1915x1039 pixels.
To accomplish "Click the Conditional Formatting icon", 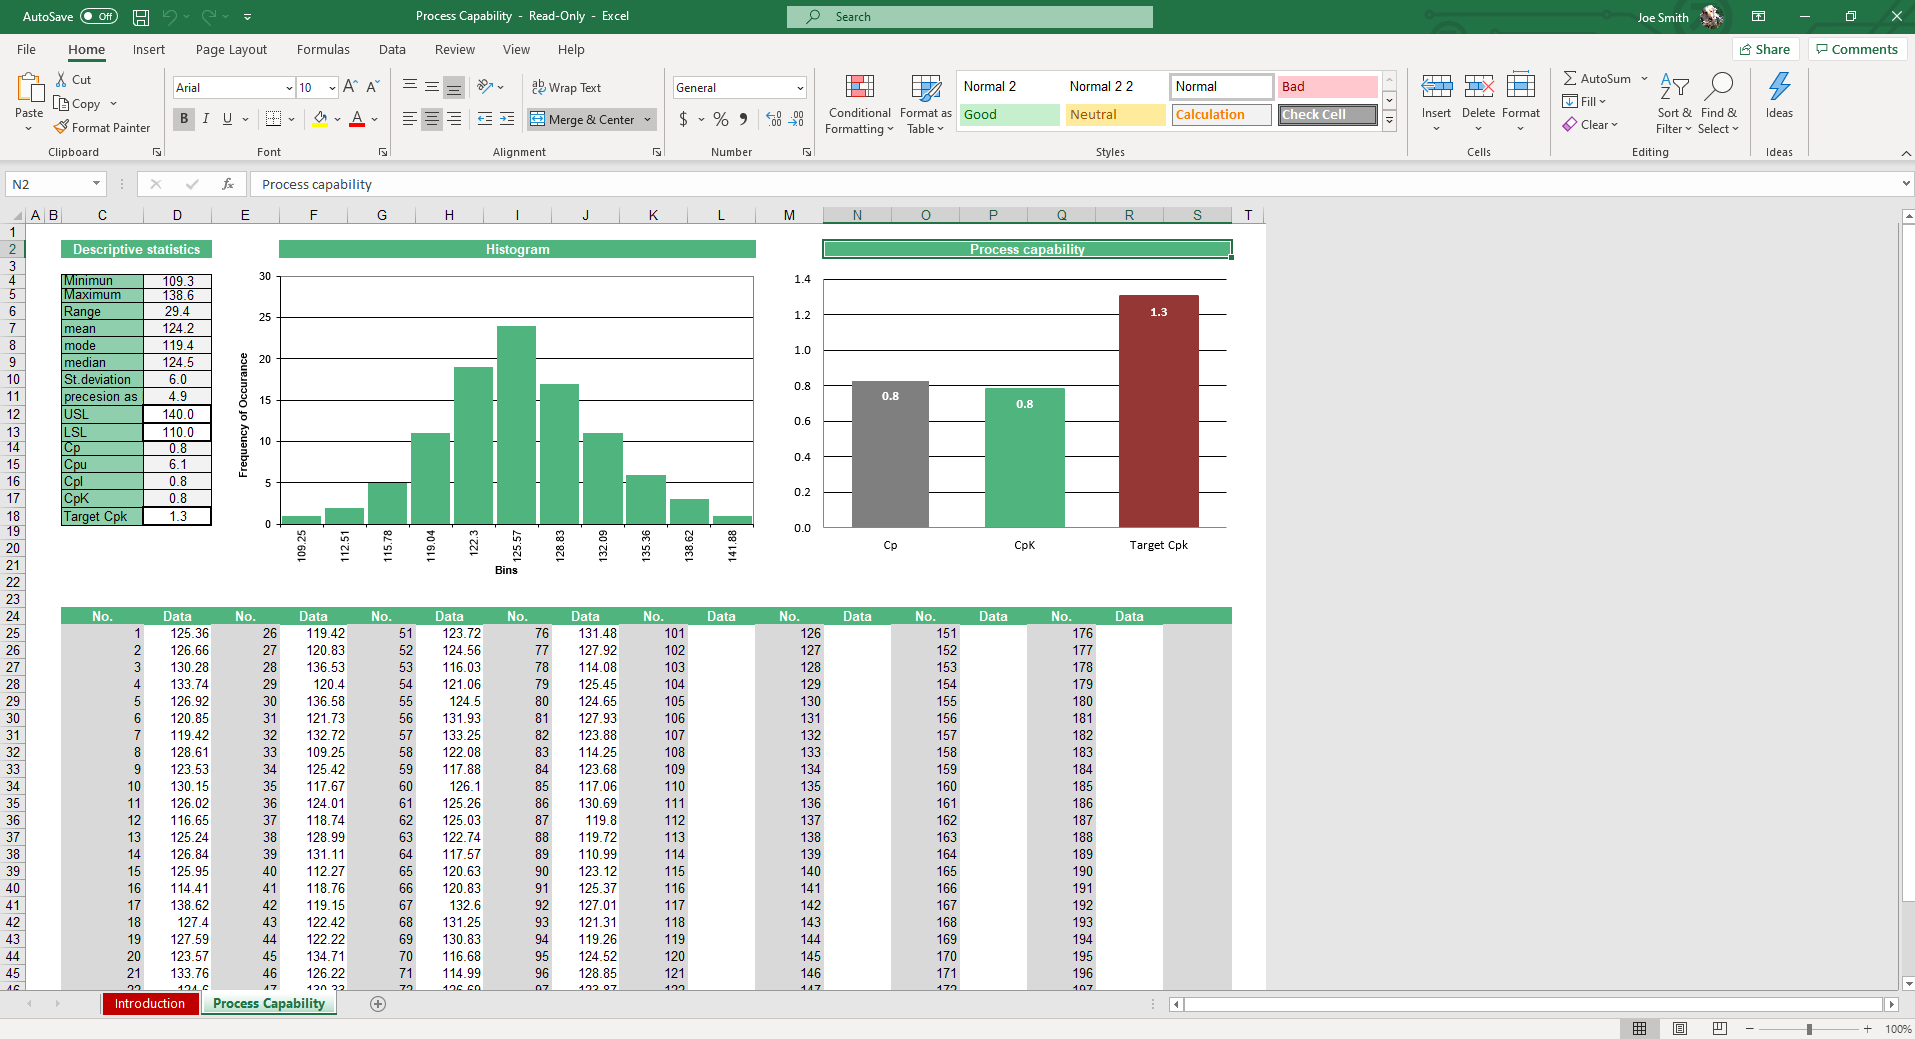I will coord(859,88).
